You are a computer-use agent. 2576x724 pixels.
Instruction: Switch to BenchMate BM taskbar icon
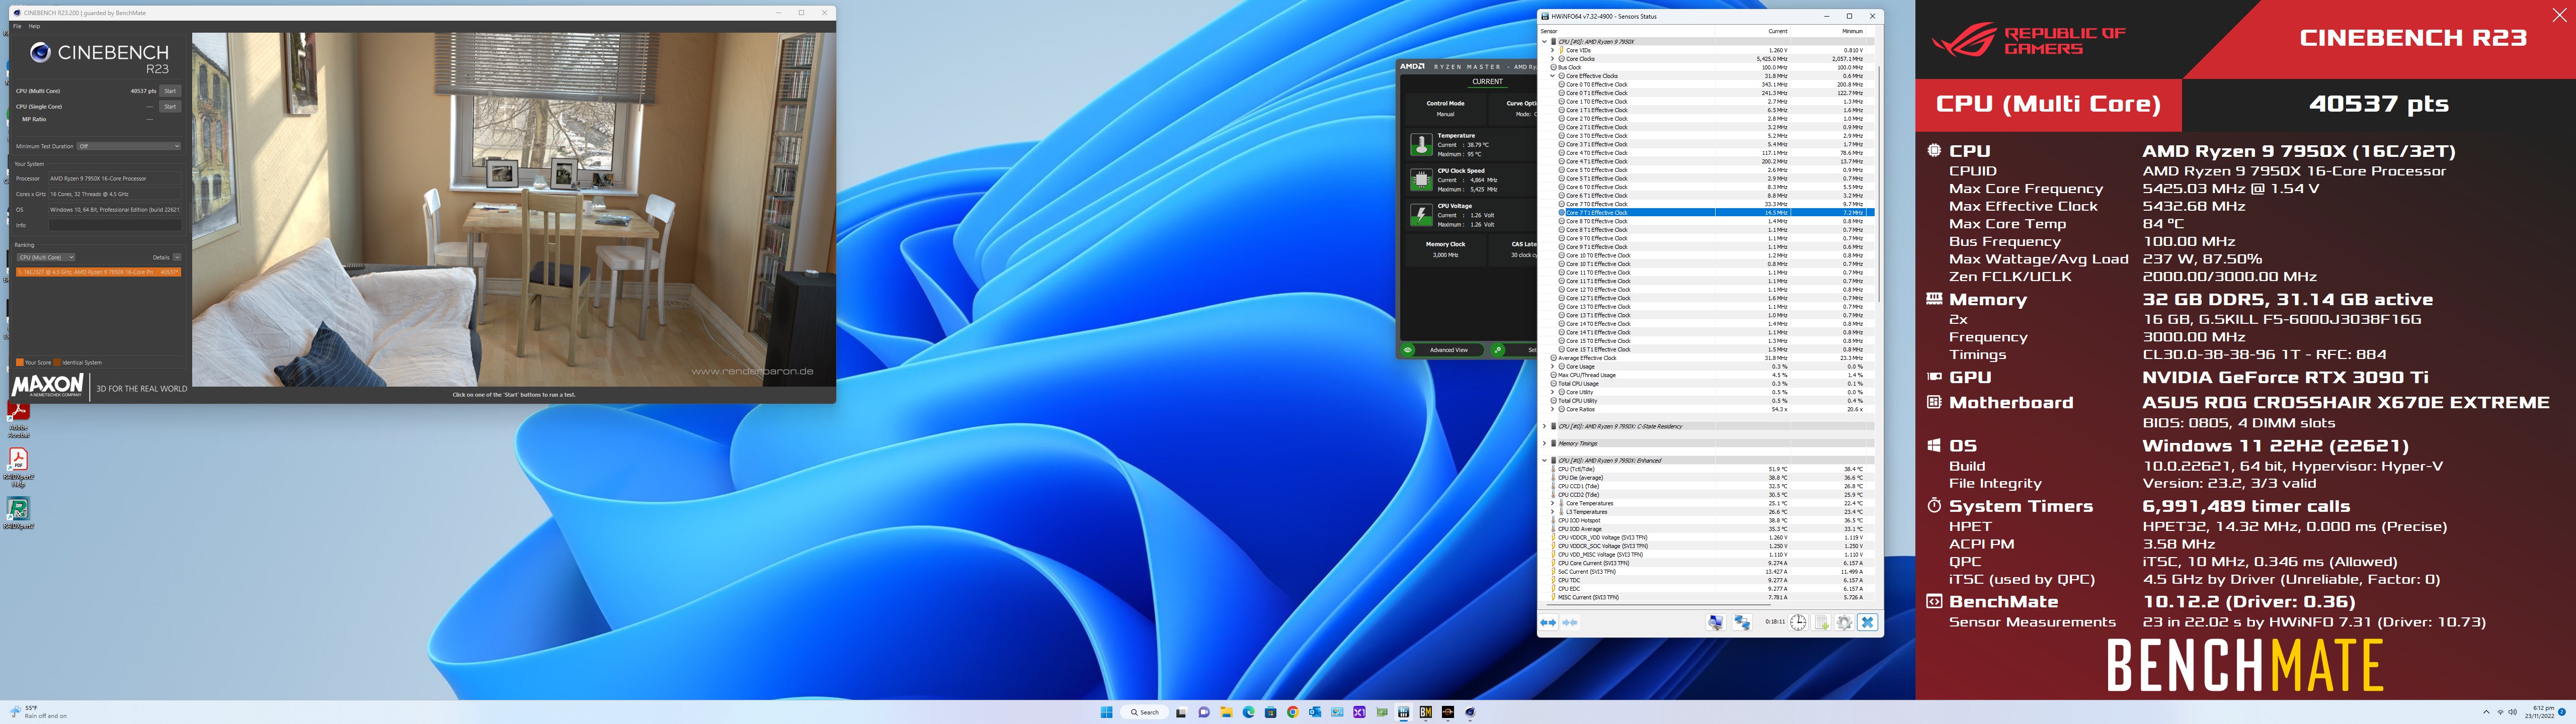(1426, 712)
